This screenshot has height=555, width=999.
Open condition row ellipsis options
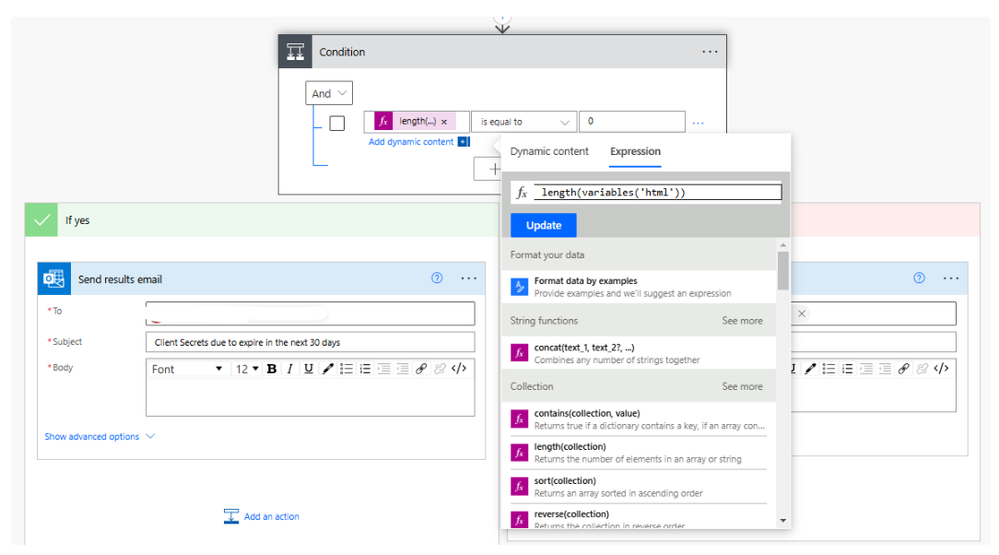[x=698, y=122]
